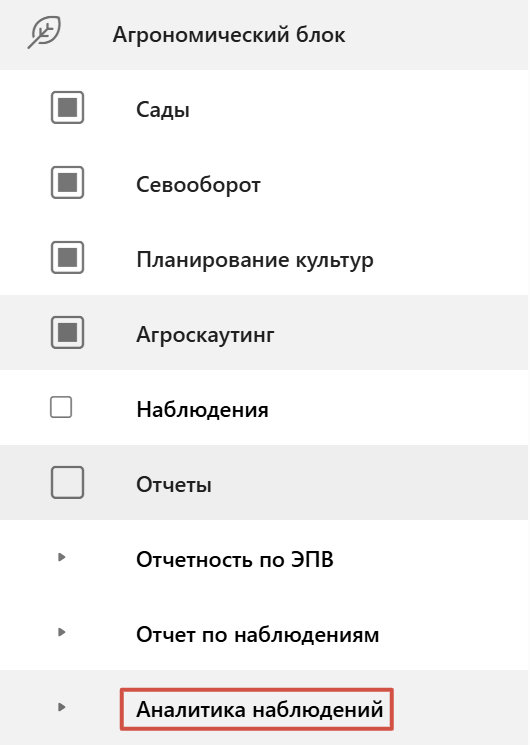Viewport: 530px width, 745px height.
Task: Select the Отчеты row label
Action: point(174,485)
